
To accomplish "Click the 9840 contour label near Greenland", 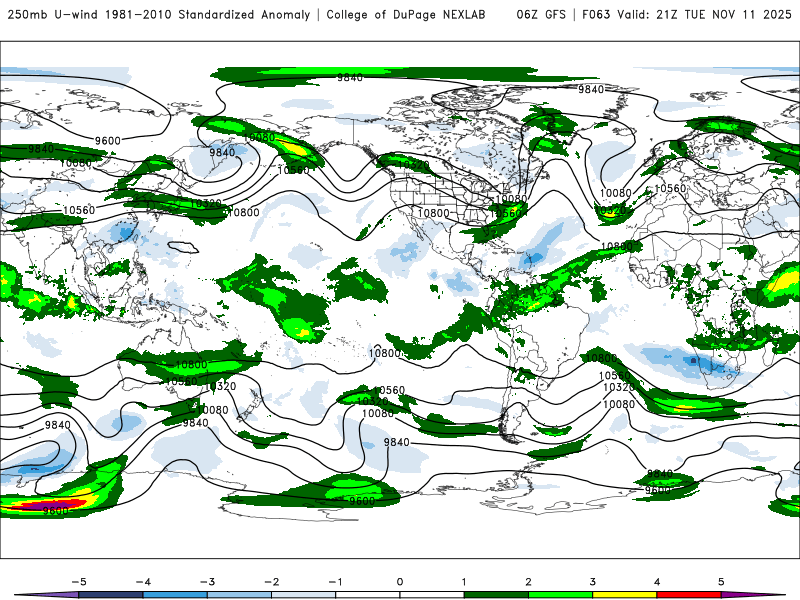I will [591, 89].
